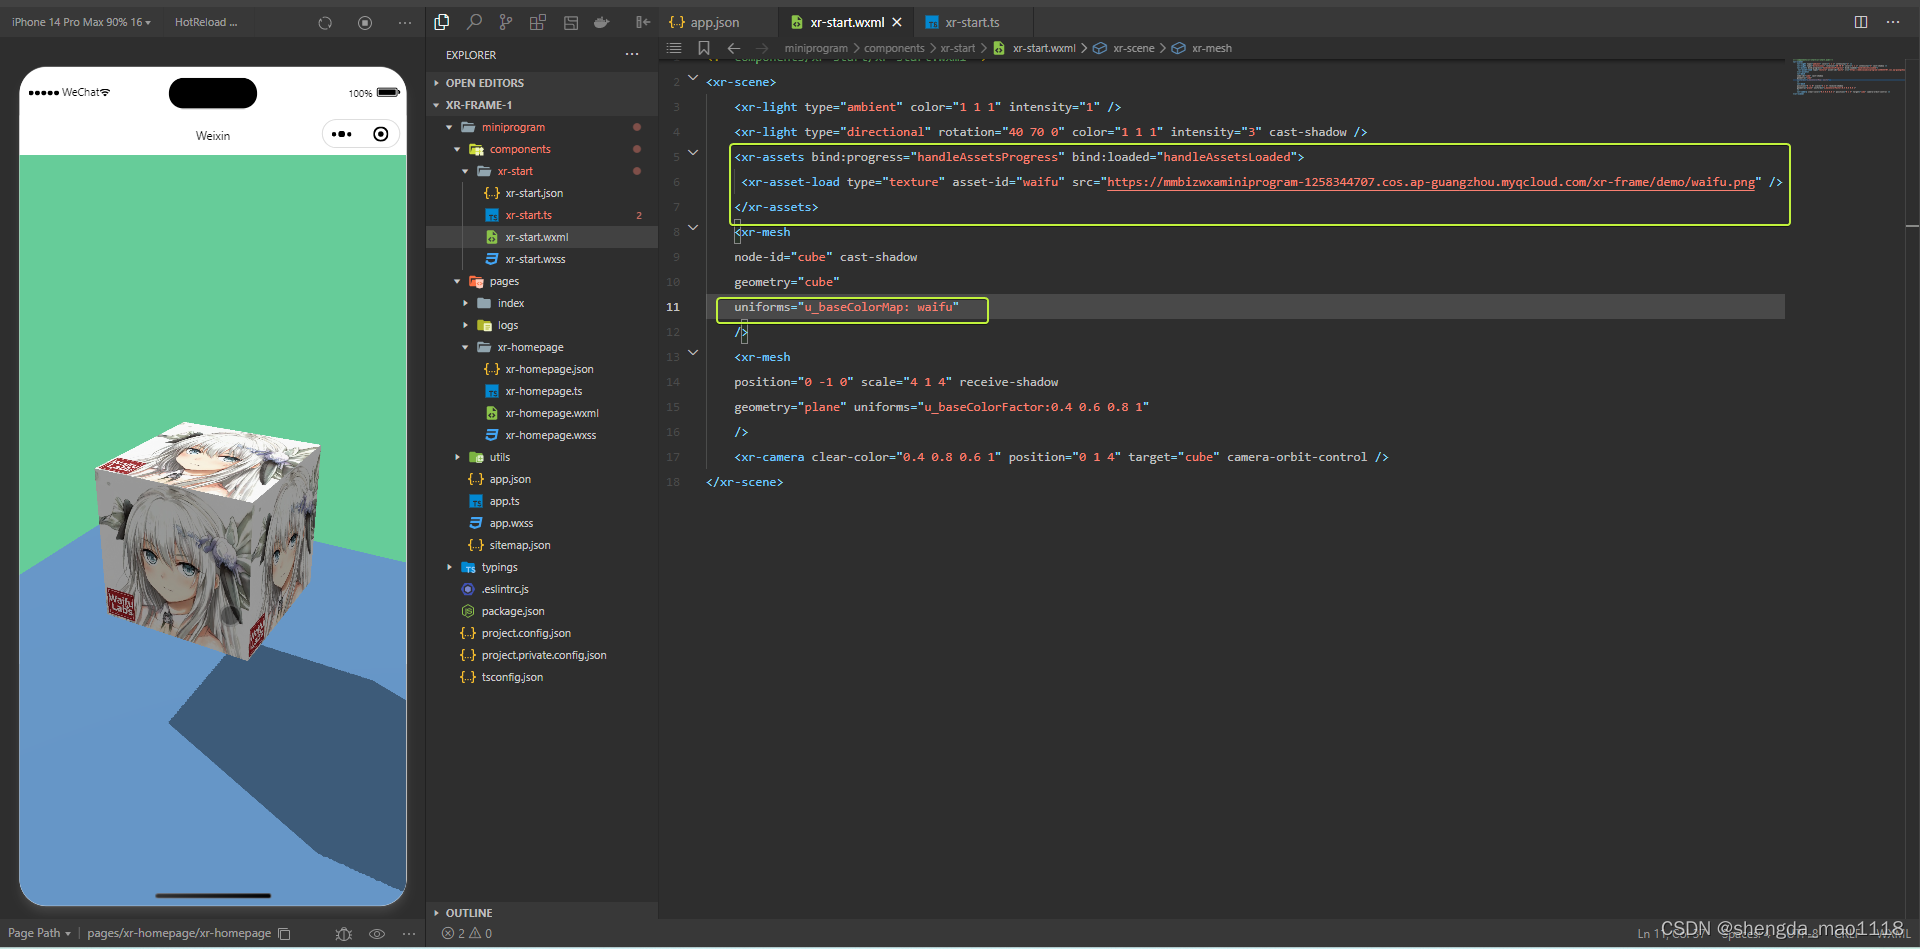Screen dimensions: 1920x949
Task: Click the pages/xr-homepage/xr-homepage path text
Action: [x=179, y=933]
